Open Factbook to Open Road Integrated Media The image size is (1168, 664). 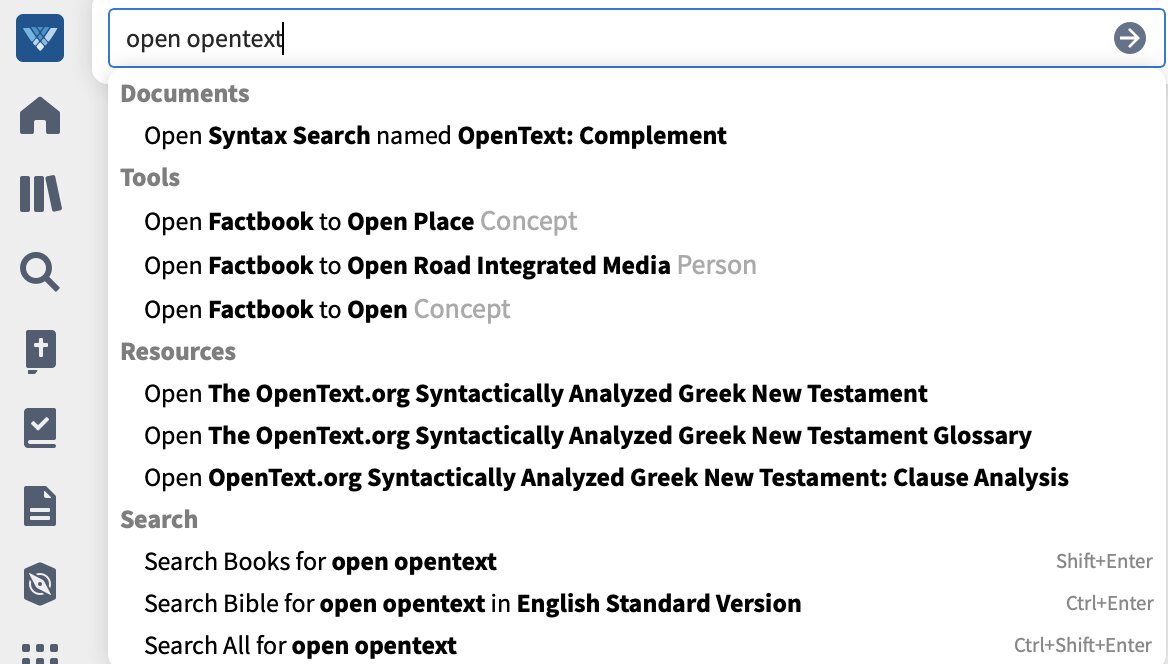450,265
